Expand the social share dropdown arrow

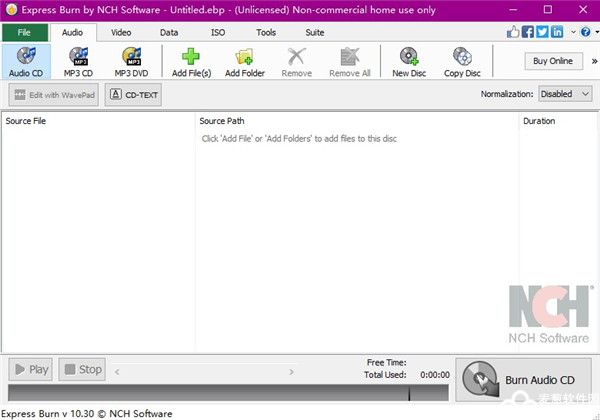[573, 32]
